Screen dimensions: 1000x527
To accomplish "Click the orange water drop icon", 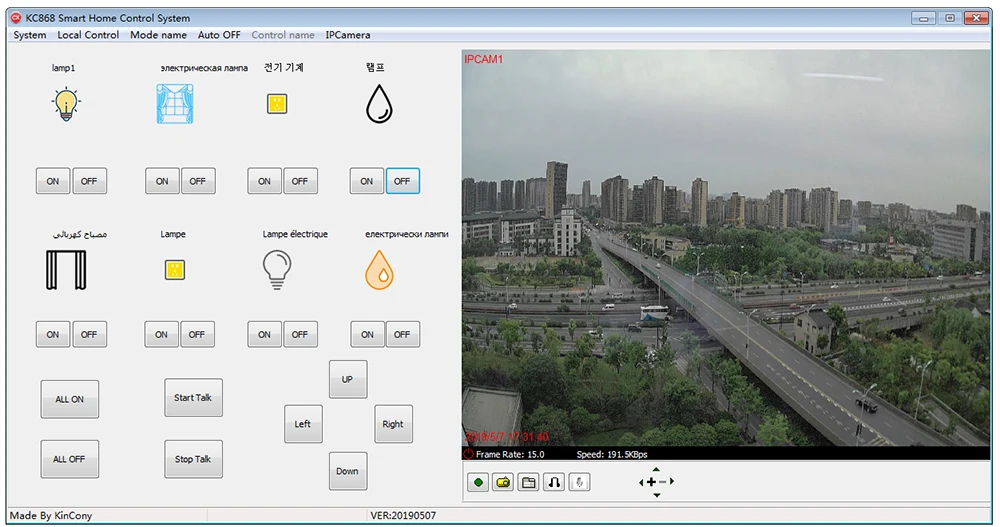I will pos(379,270).
